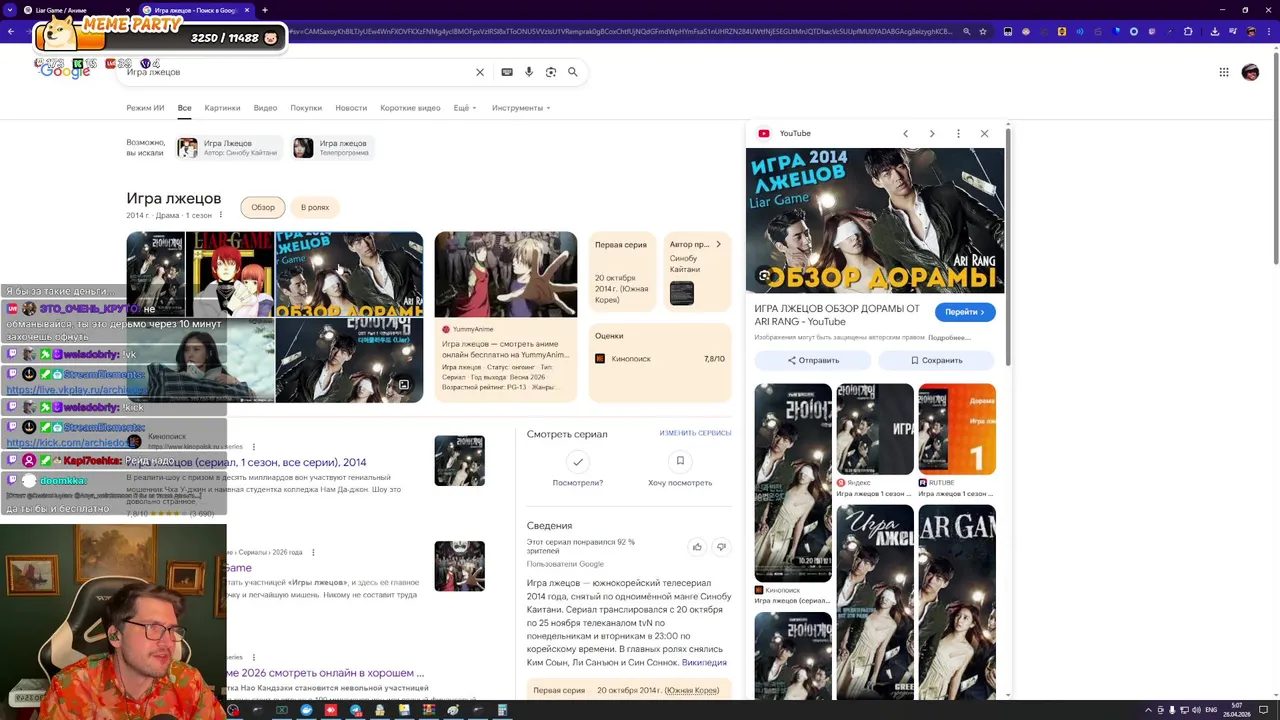Open the Google account avatar menu

click(x=1250, y=72)
